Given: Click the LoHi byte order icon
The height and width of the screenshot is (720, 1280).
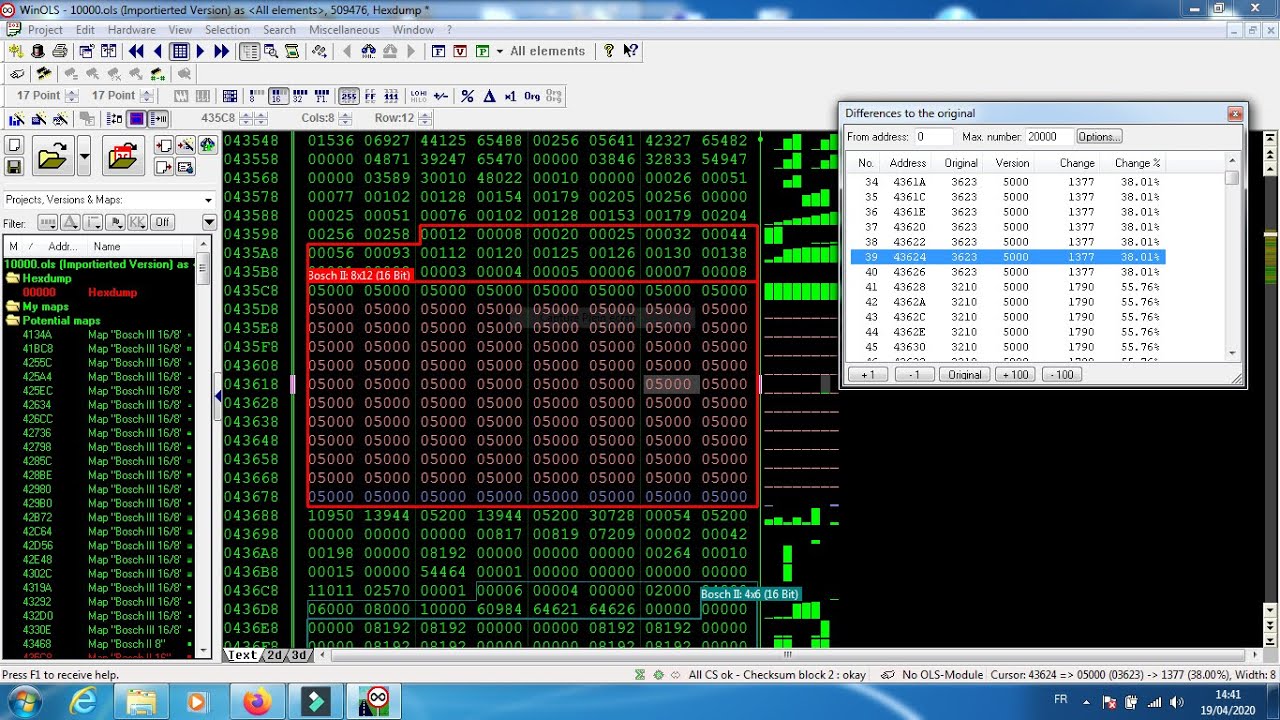Looking at the screenshot, I should (x=418, y=96).
